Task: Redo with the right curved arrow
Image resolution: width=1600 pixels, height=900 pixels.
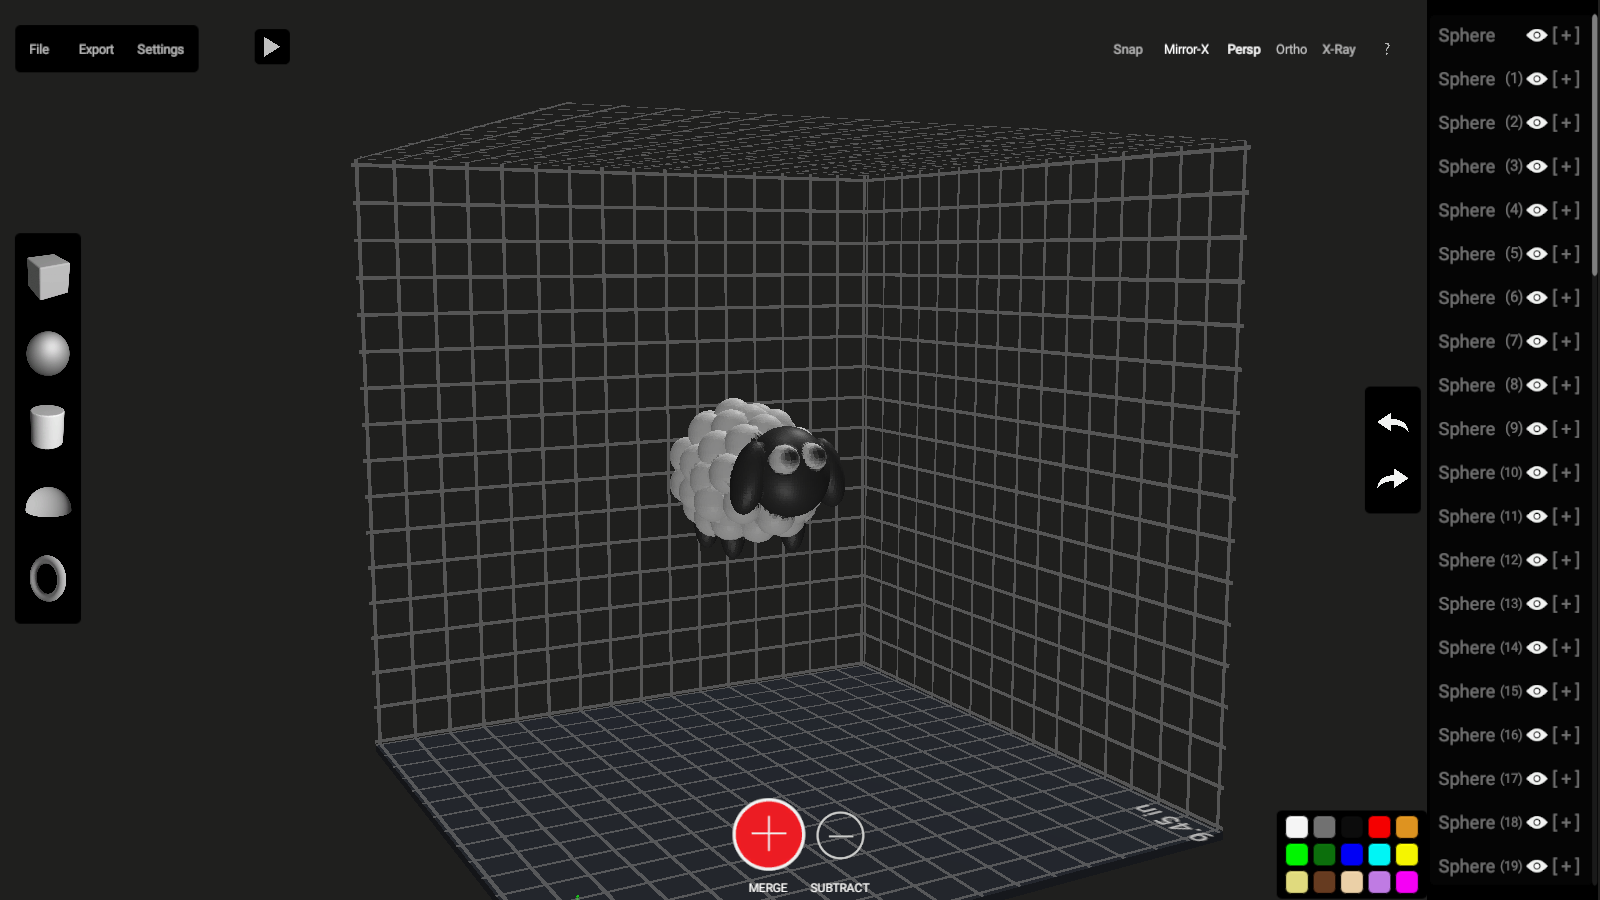Action: point(1392,479)
